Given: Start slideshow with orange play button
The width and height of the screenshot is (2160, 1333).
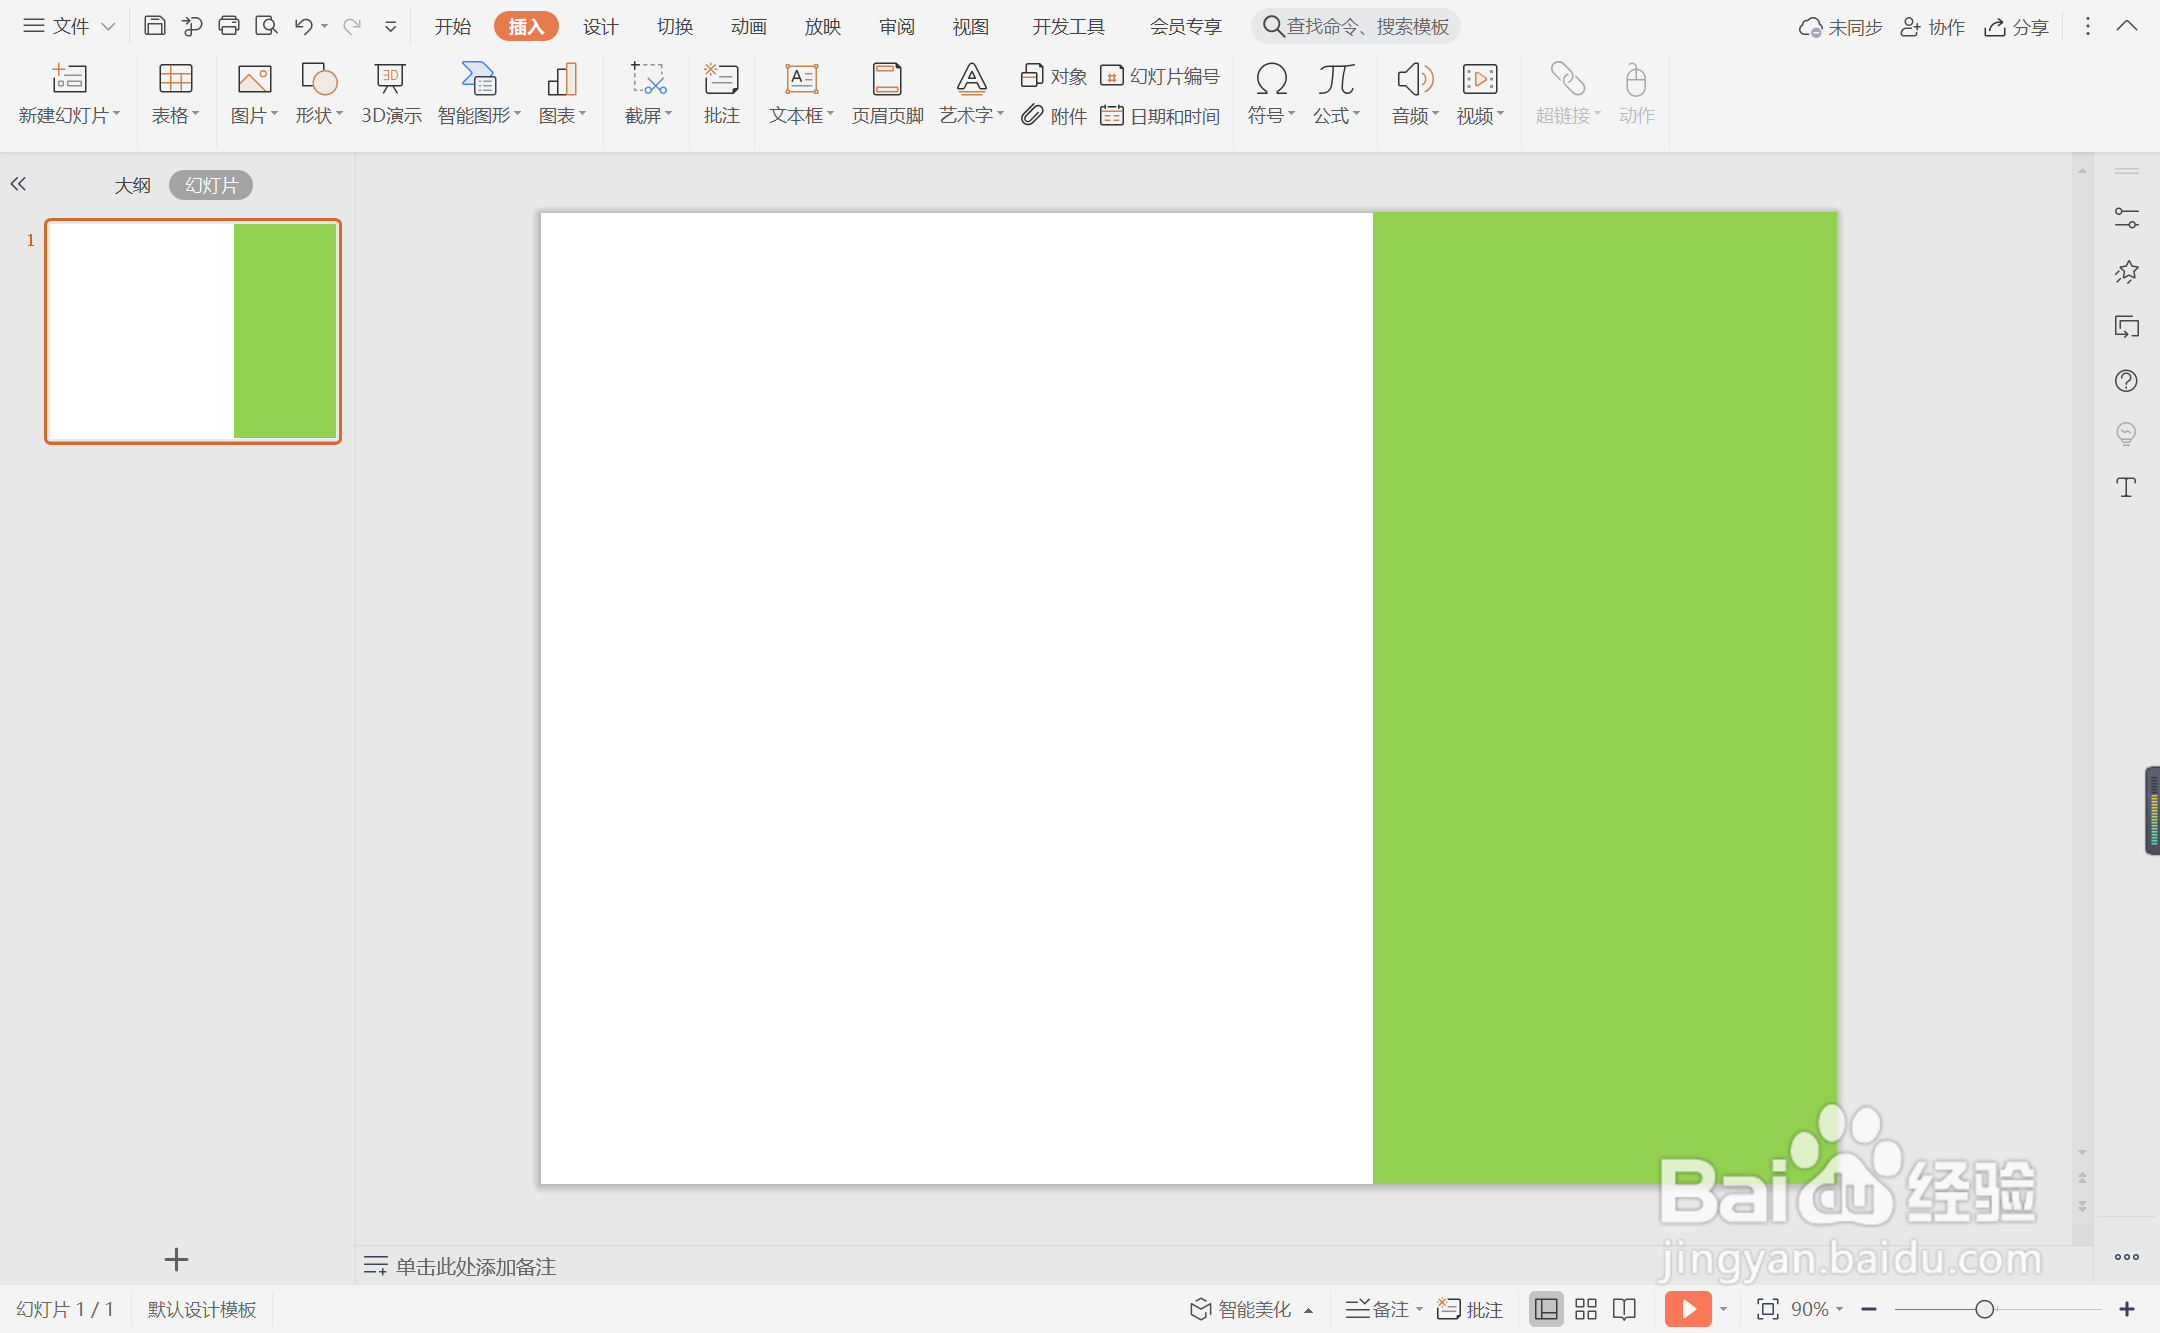Looking at the screenshot, I should click(x=1688, y=1309).
